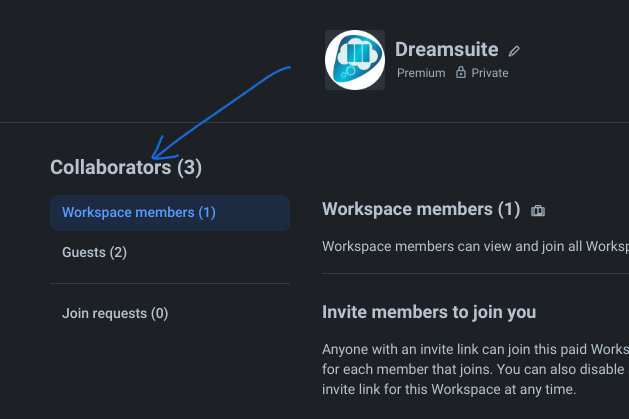Click the Premium plan label

[x=421, y=73]
